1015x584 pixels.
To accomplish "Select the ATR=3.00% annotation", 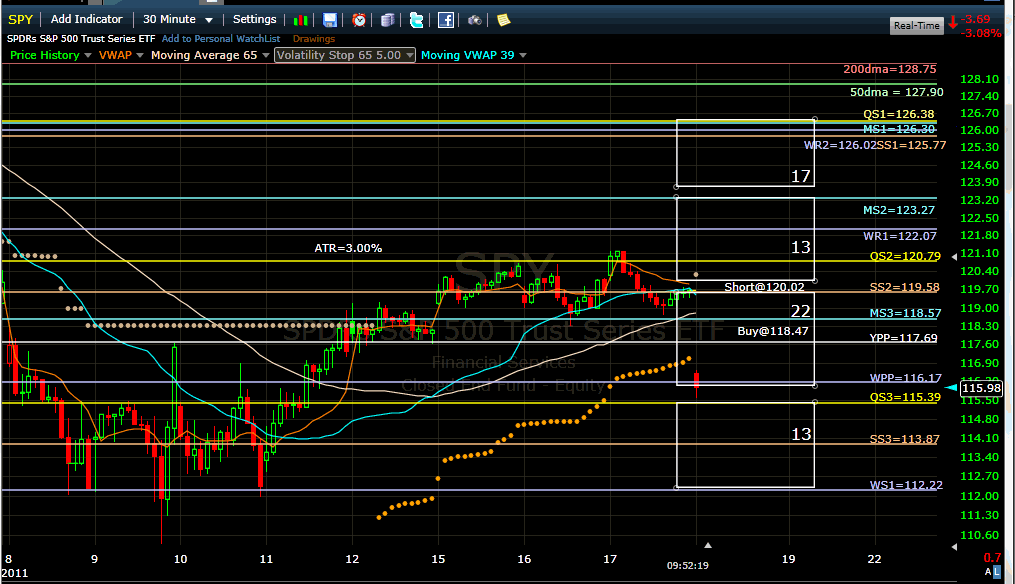I will click(x=348, y=248).
